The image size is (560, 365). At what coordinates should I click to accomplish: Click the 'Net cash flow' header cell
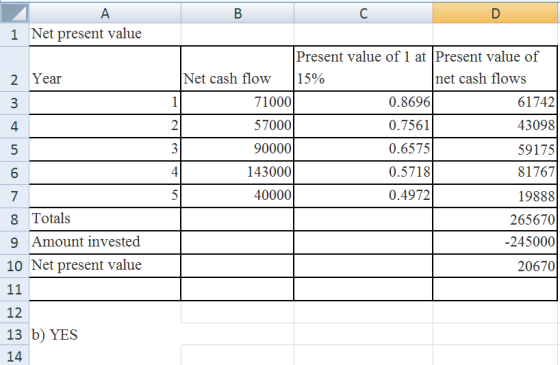[x=237, y=68]
